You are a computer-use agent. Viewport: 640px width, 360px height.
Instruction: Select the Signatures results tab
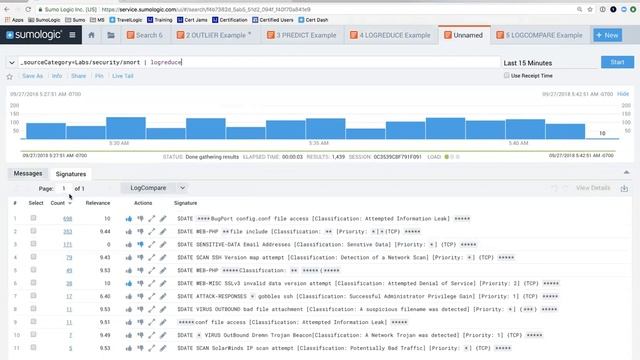point(71,174)
